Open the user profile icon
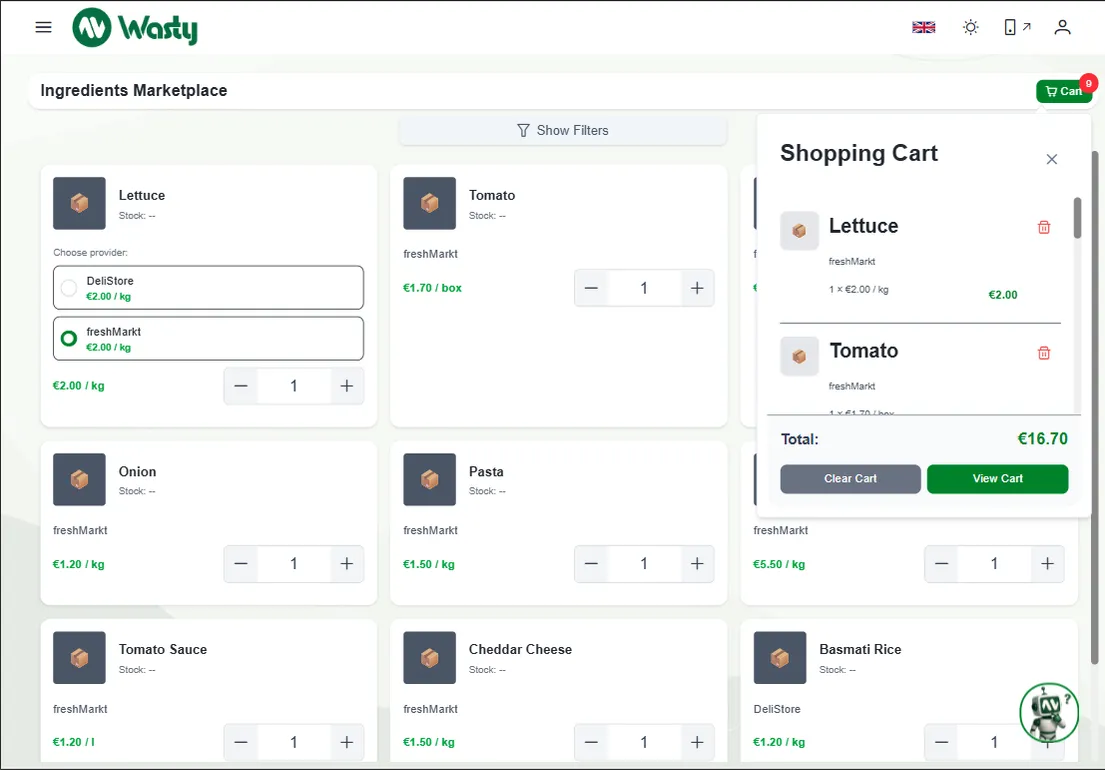 pyautogui.click(x=1062, y=27)
